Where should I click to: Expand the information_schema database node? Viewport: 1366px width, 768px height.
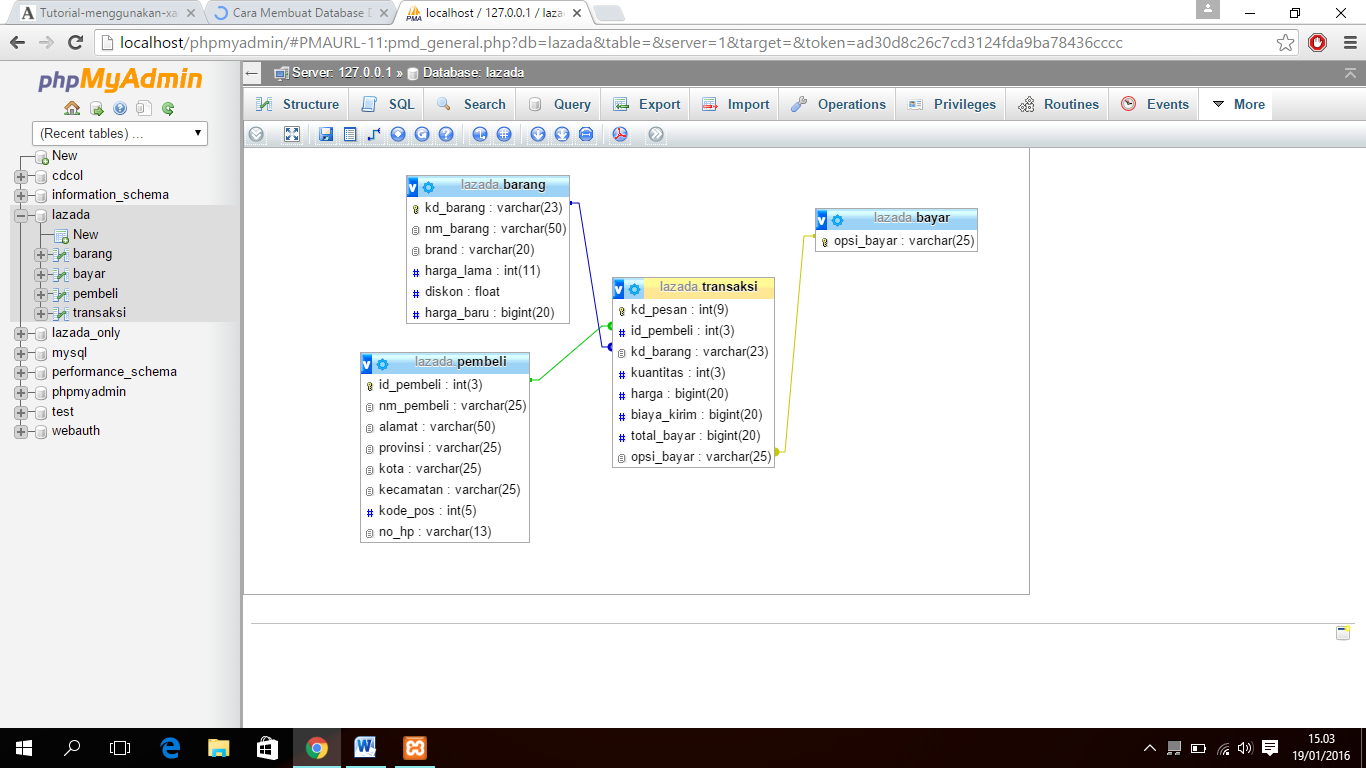pyautogui.click(x=21, y=195)
